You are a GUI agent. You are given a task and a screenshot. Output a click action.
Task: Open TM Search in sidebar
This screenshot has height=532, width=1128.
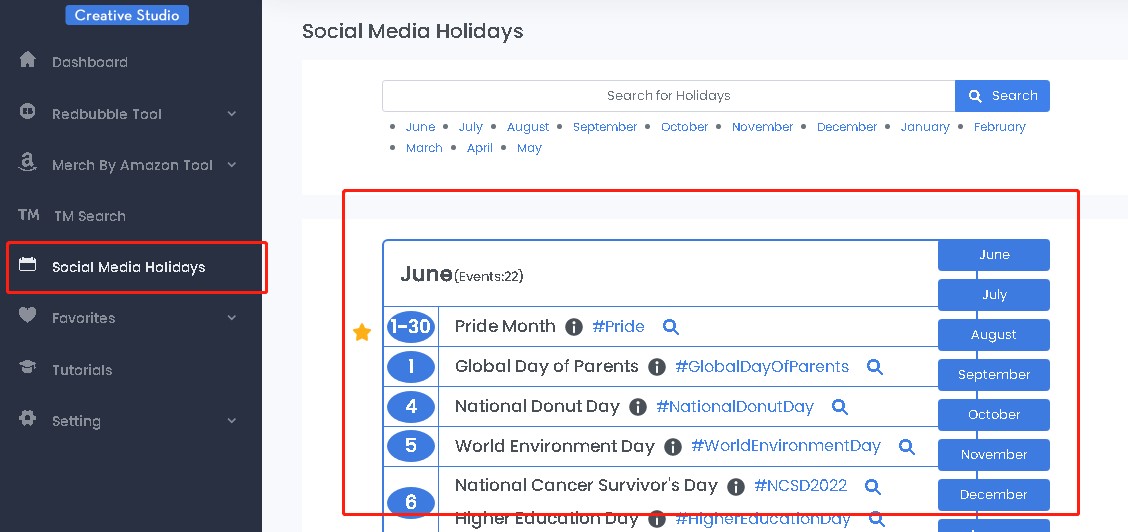90,216
